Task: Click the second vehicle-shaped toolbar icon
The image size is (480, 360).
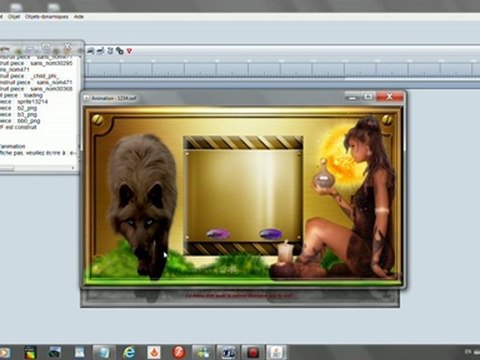Action: (100, 51)
